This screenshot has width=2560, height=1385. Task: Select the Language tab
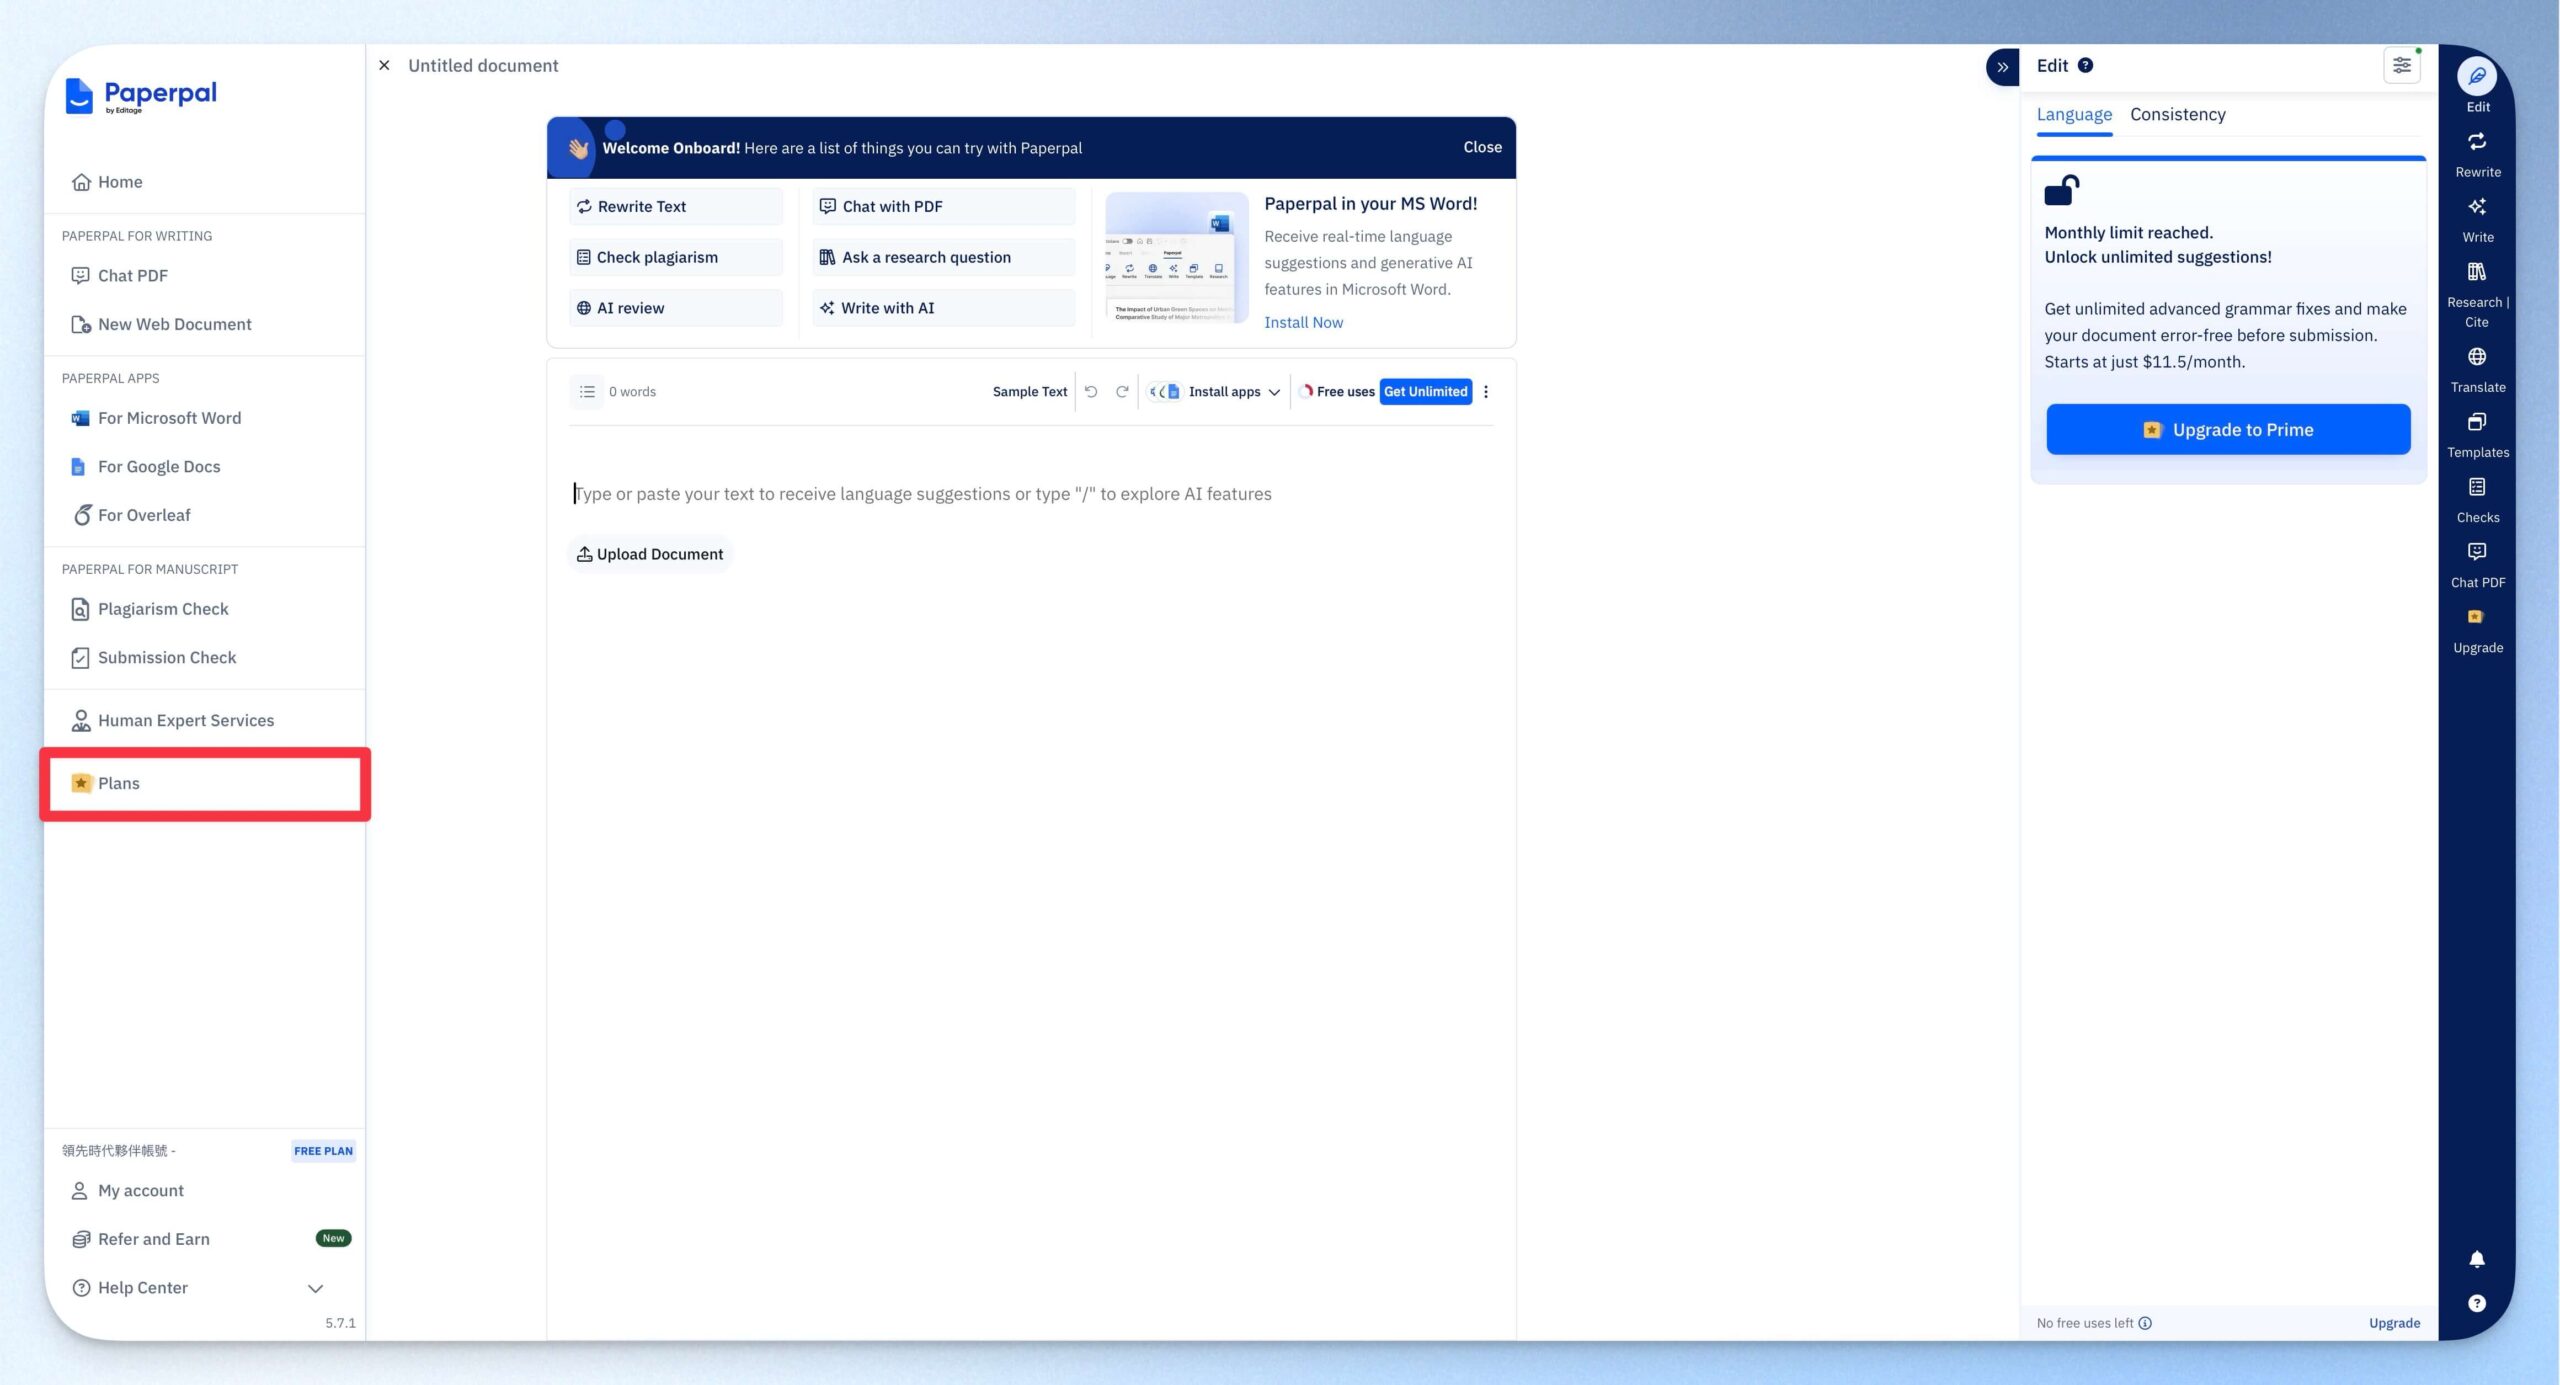pyautogui.click(x=2074, y=115)
